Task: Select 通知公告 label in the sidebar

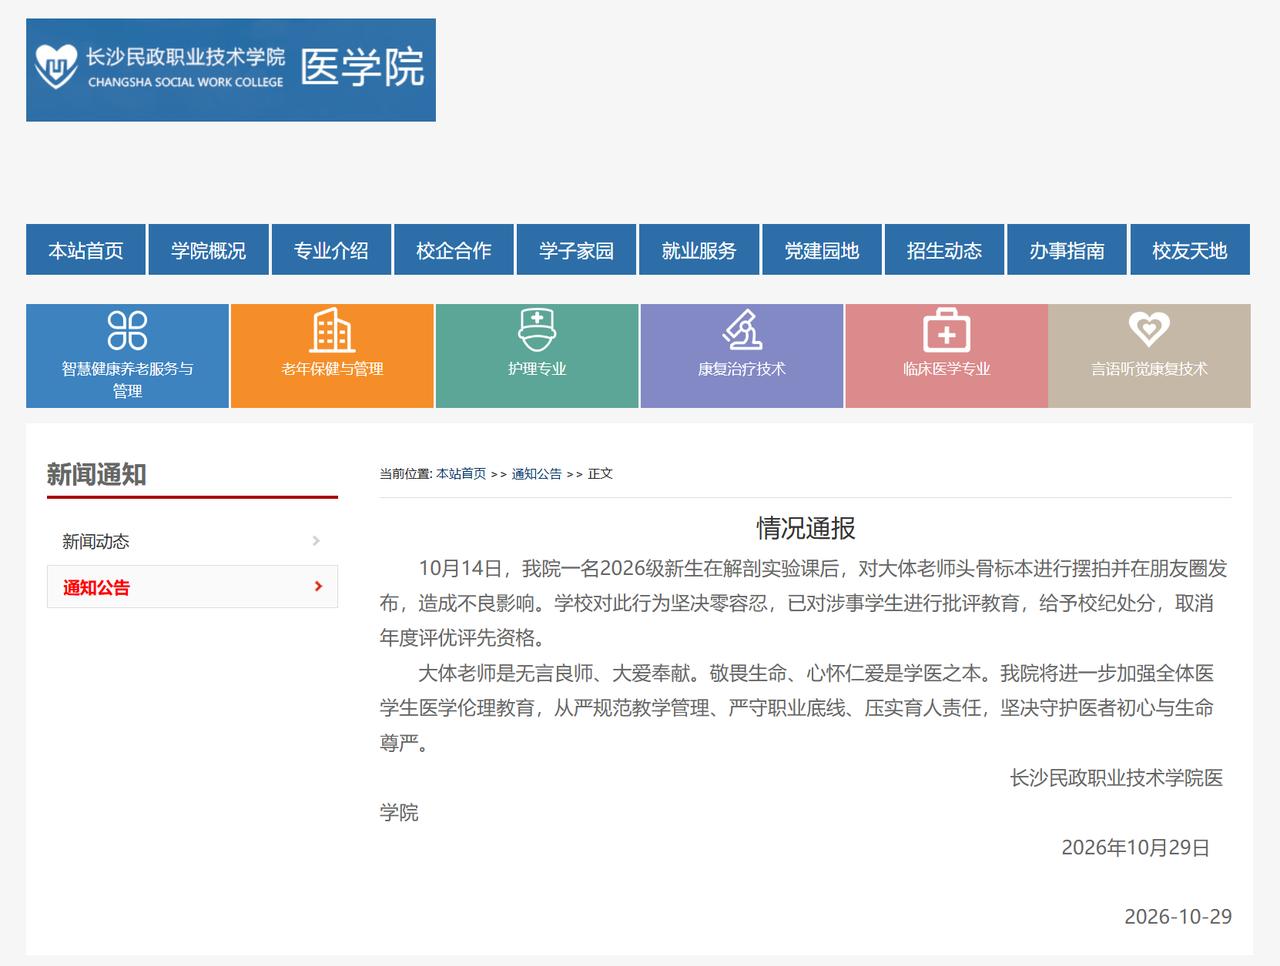Action: [x=96, y=587]
